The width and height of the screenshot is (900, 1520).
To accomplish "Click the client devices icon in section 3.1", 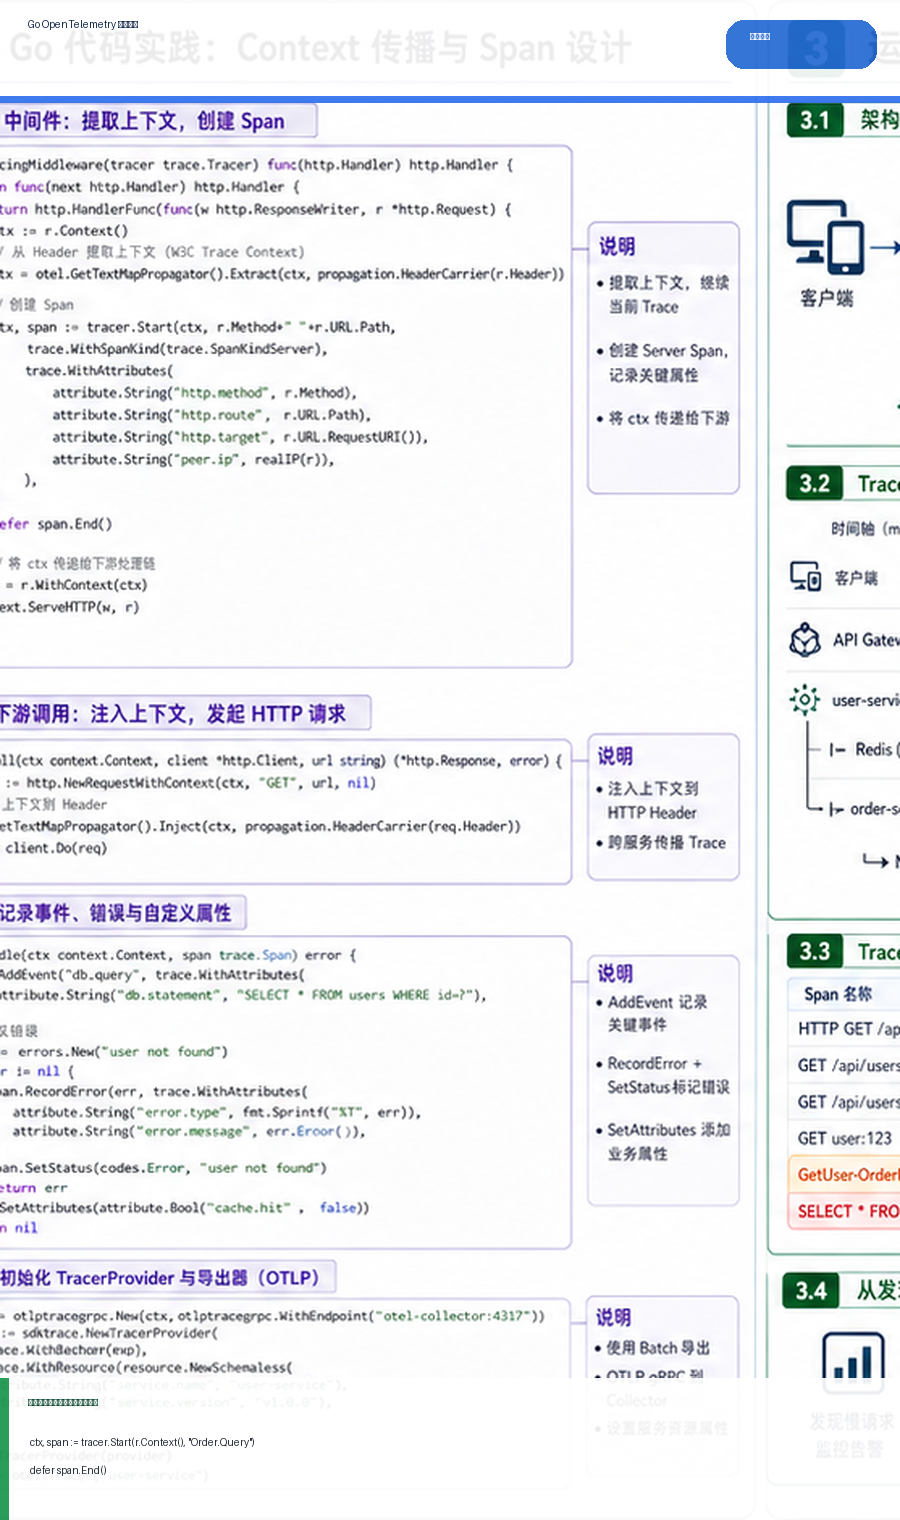I will pos(825,237).
